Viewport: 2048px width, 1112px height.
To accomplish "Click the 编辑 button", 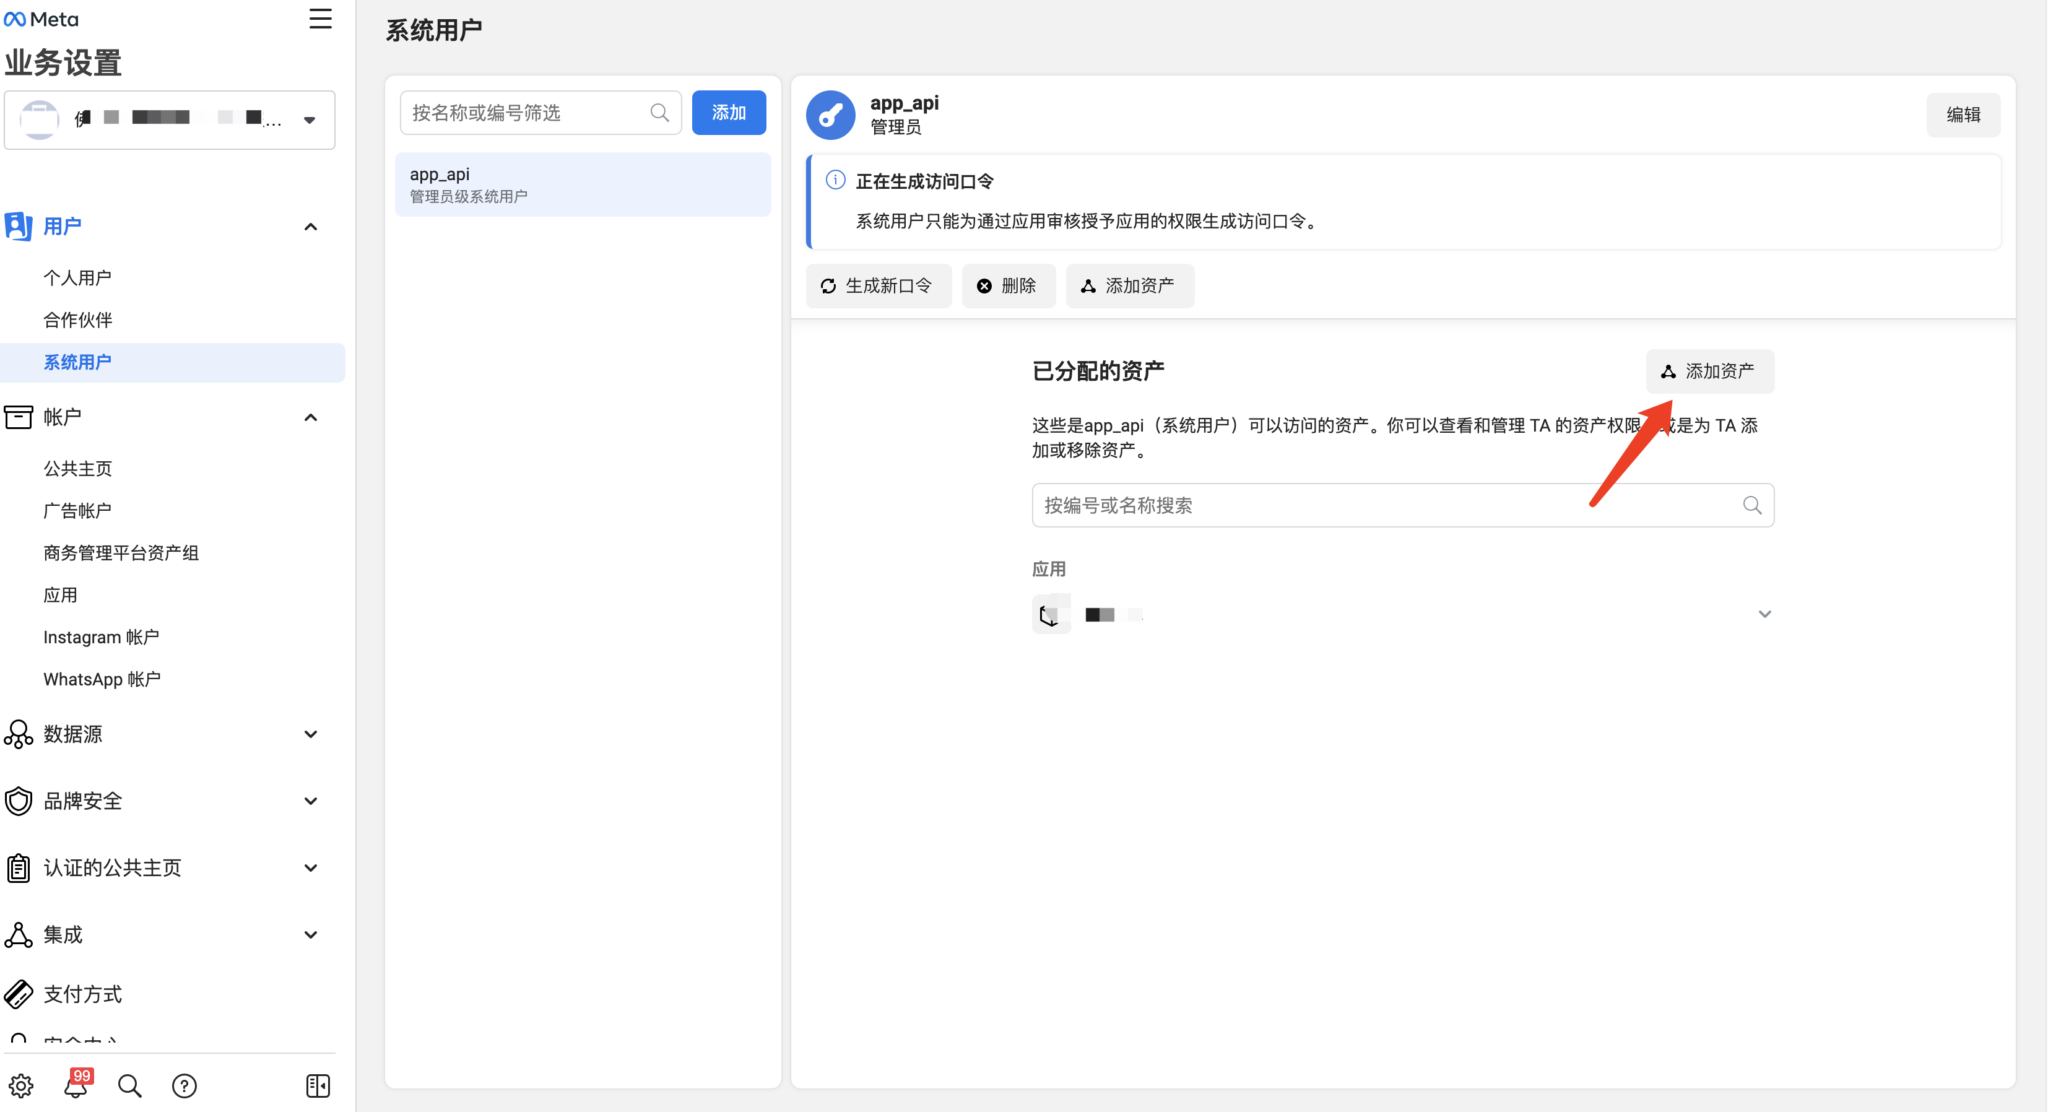I will point(1963,115).
